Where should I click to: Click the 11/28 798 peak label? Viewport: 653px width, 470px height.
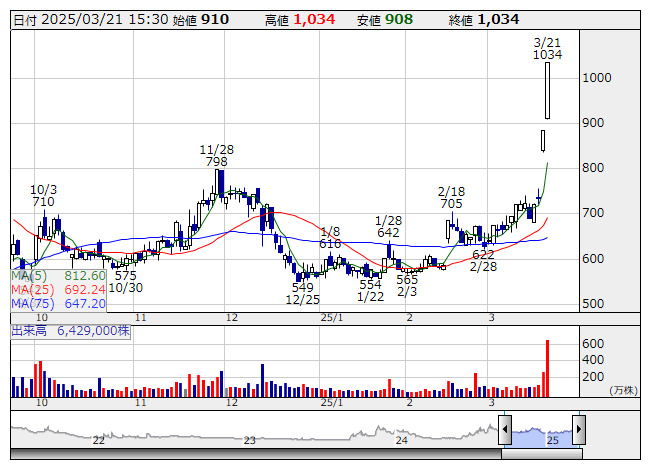coord(217,155)
